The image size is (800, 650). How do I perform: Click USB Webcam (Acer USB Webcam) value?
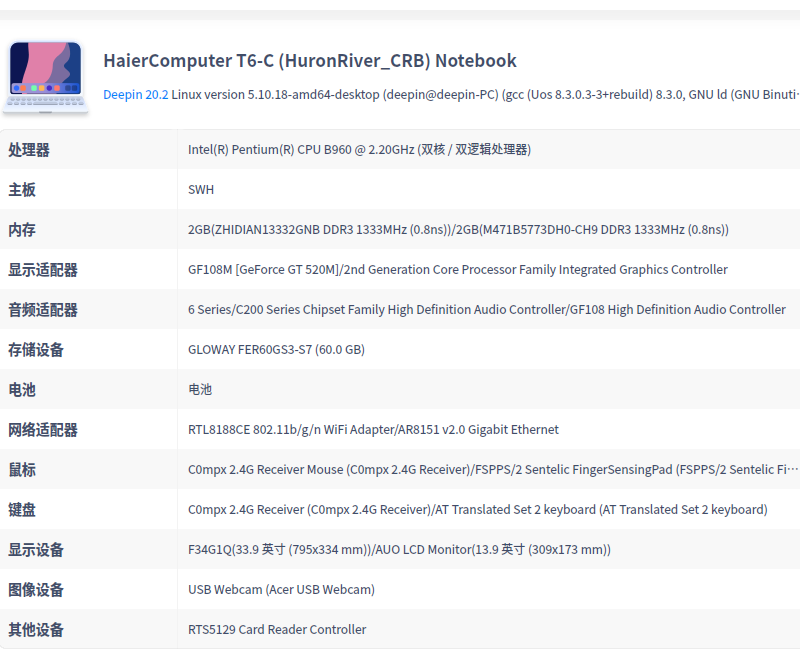pos(281,589)
